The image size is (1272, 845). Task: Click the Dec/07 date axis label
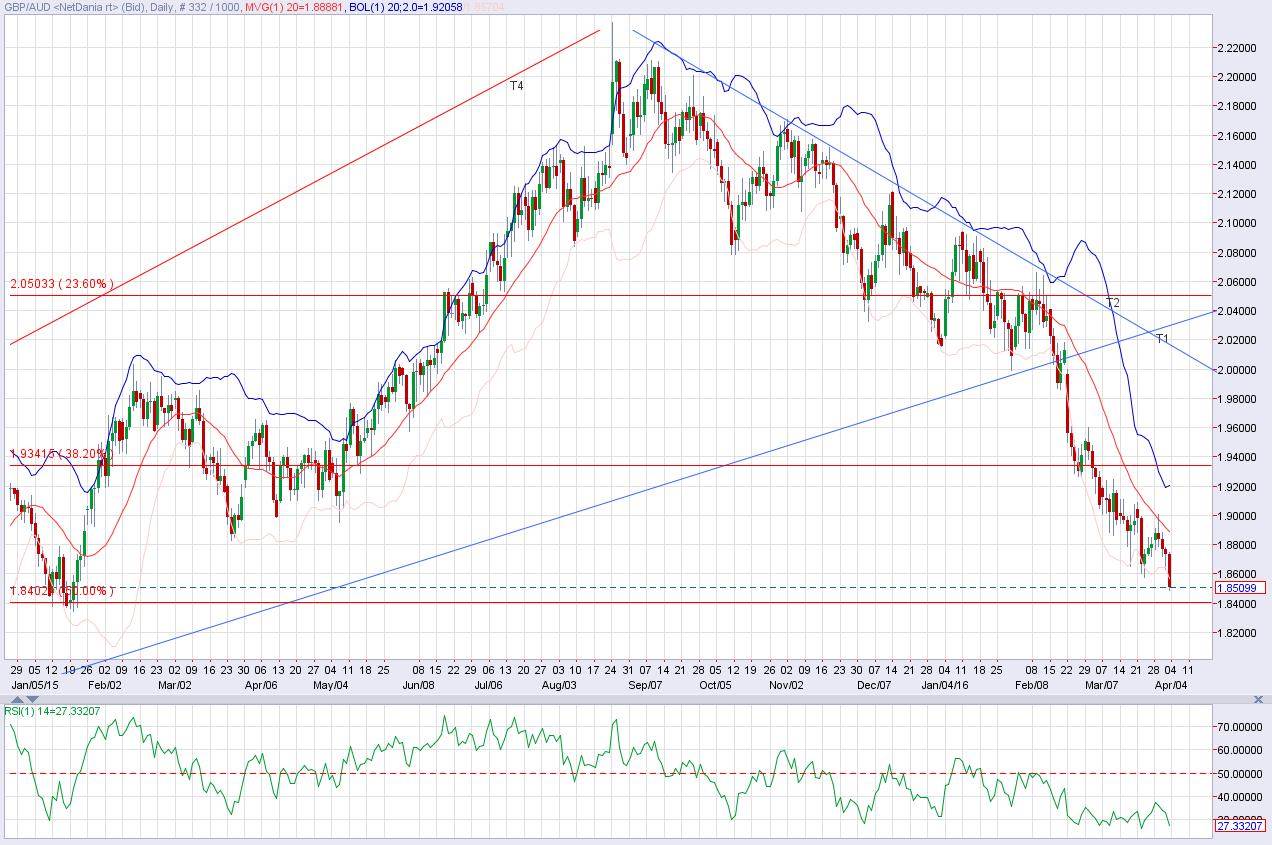pos(874,685)
